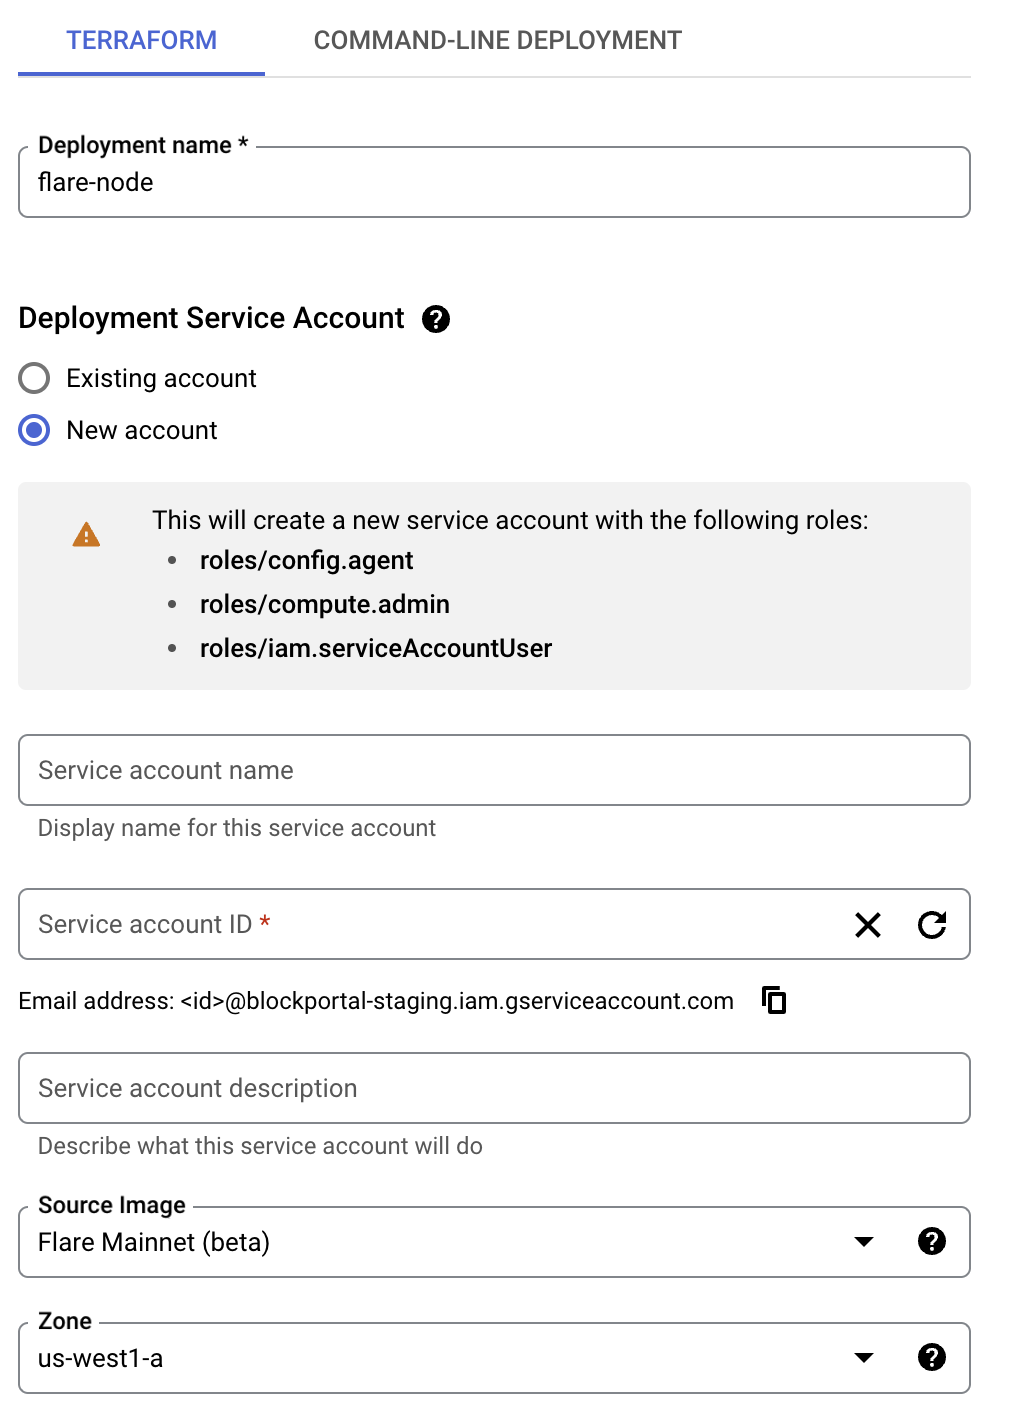Copy the service account email address
This screenshot has height=1428, width=1010.
(x=774, y=1000)
